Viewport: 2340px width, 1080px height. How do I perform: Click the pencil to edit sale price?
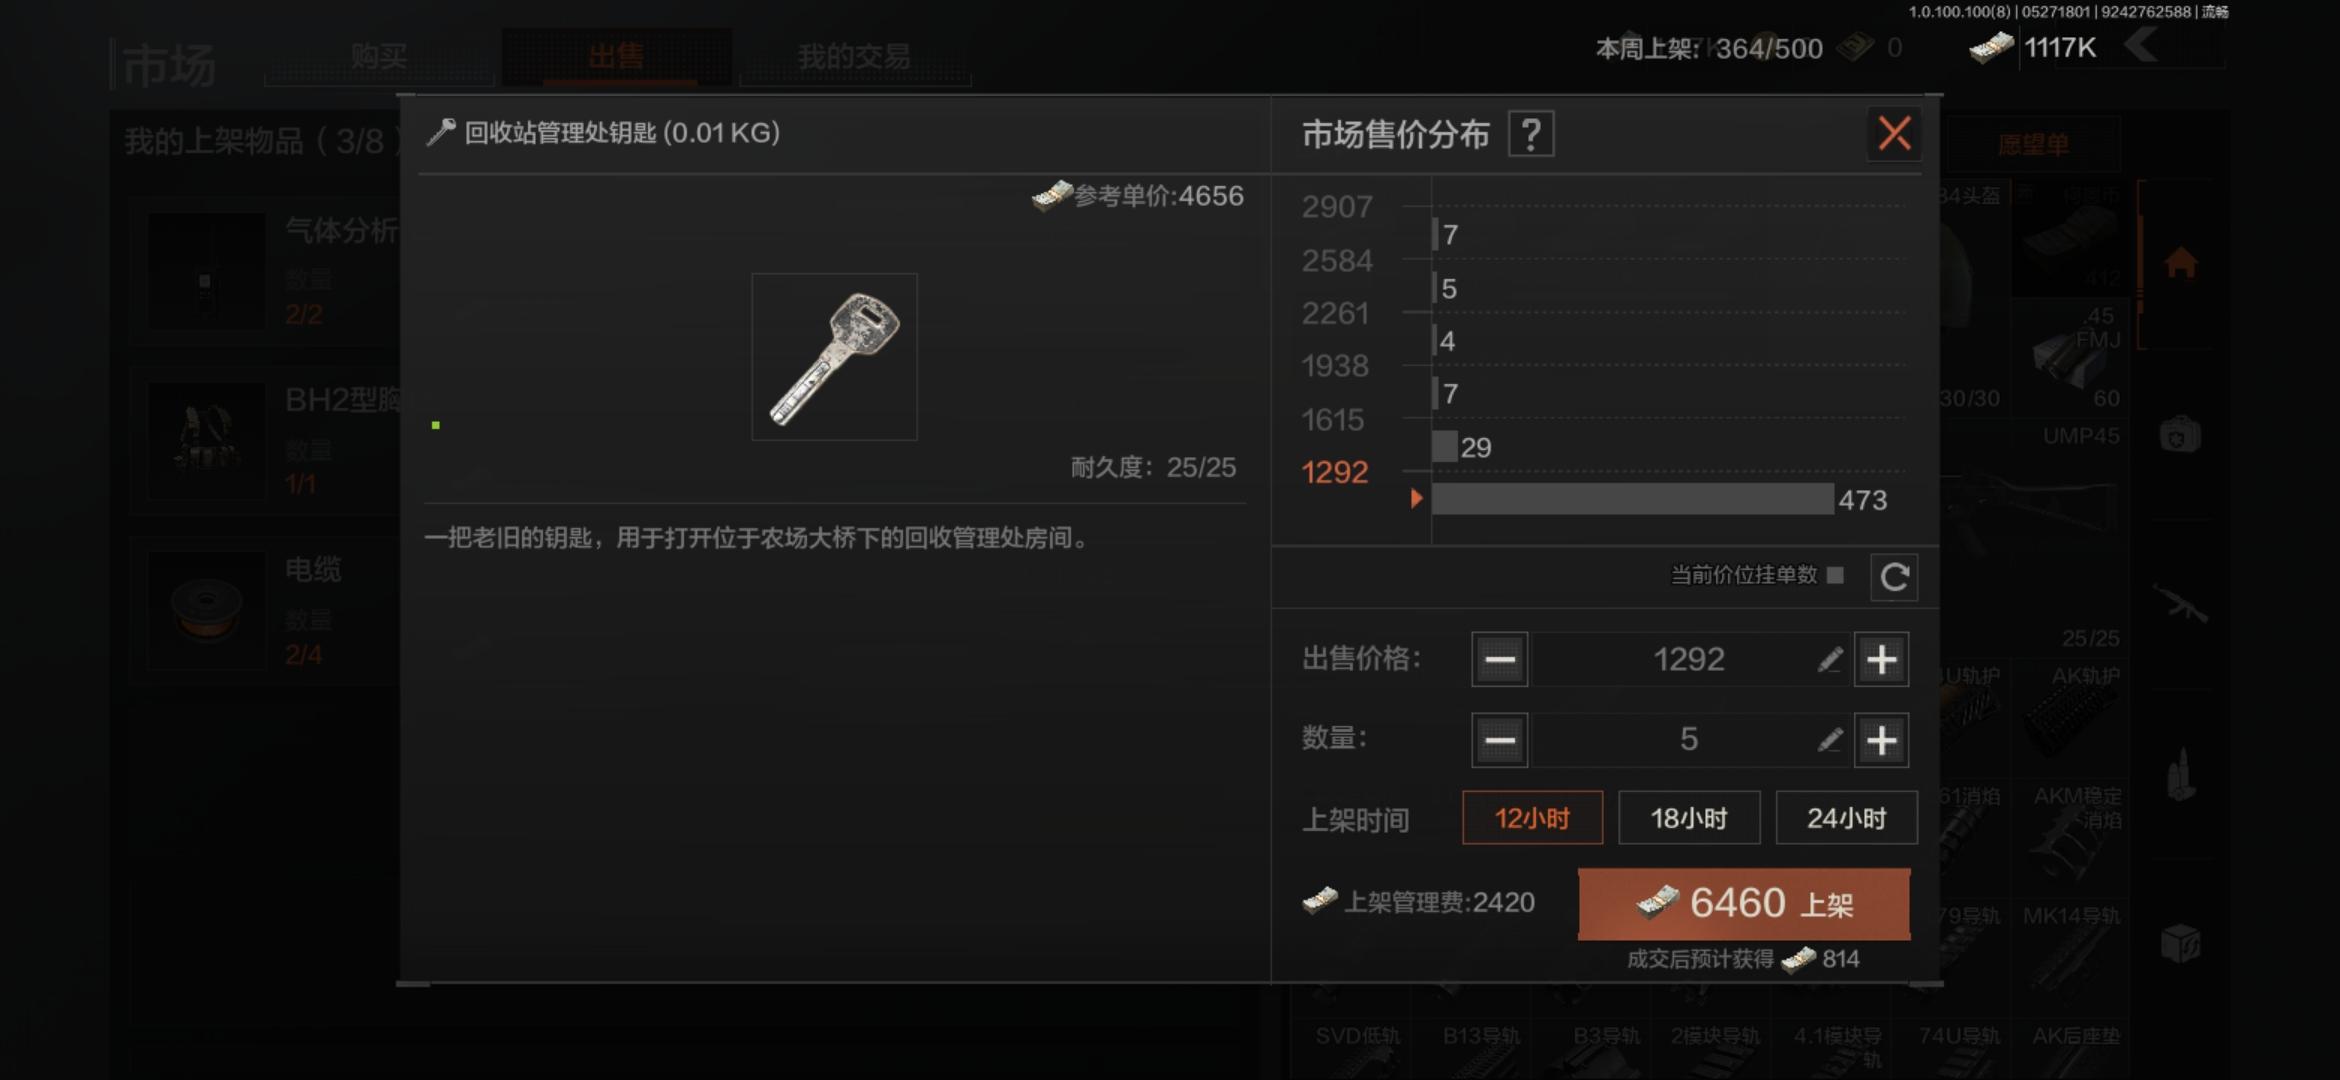1830,660
